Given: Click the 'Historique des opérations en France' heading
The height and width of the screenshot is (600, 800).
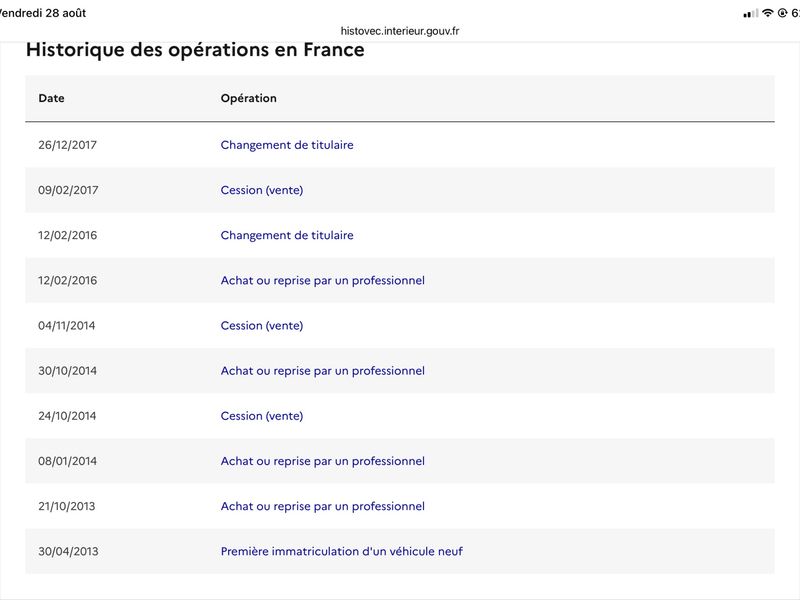Looking at the screenshot, I should [x=195, y=50].
